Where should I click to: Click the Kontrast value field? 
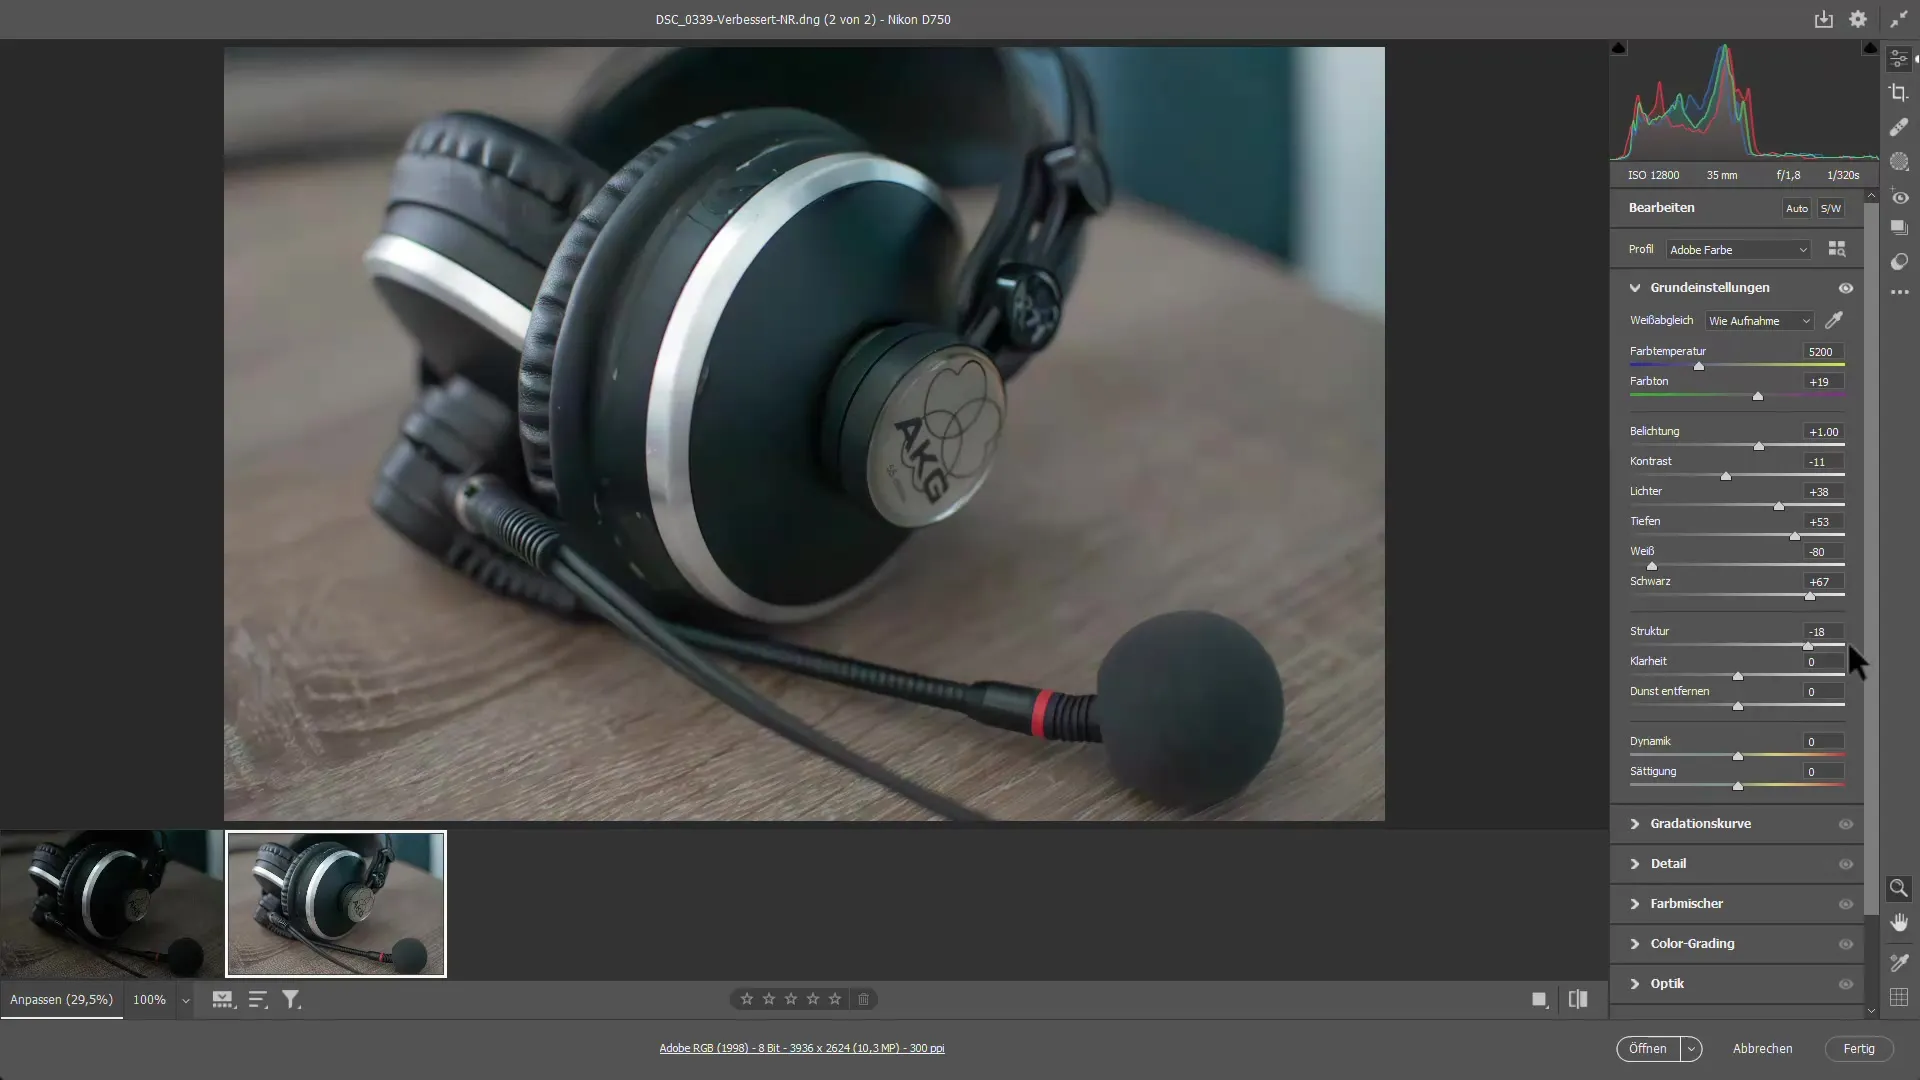pyautogui.click(x=1823, y=462)
